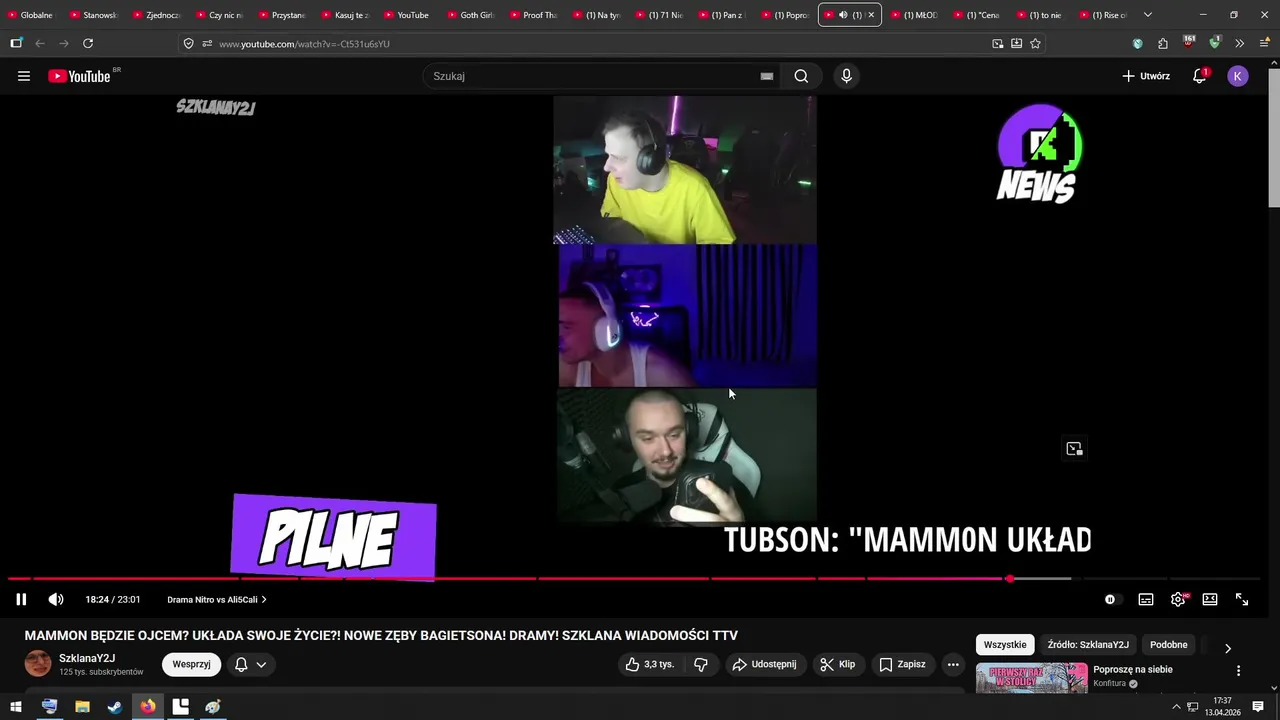Show more filter chips with arrow
The image size is (1280, 720).
pyautogui.click(x=1228, y=647)
